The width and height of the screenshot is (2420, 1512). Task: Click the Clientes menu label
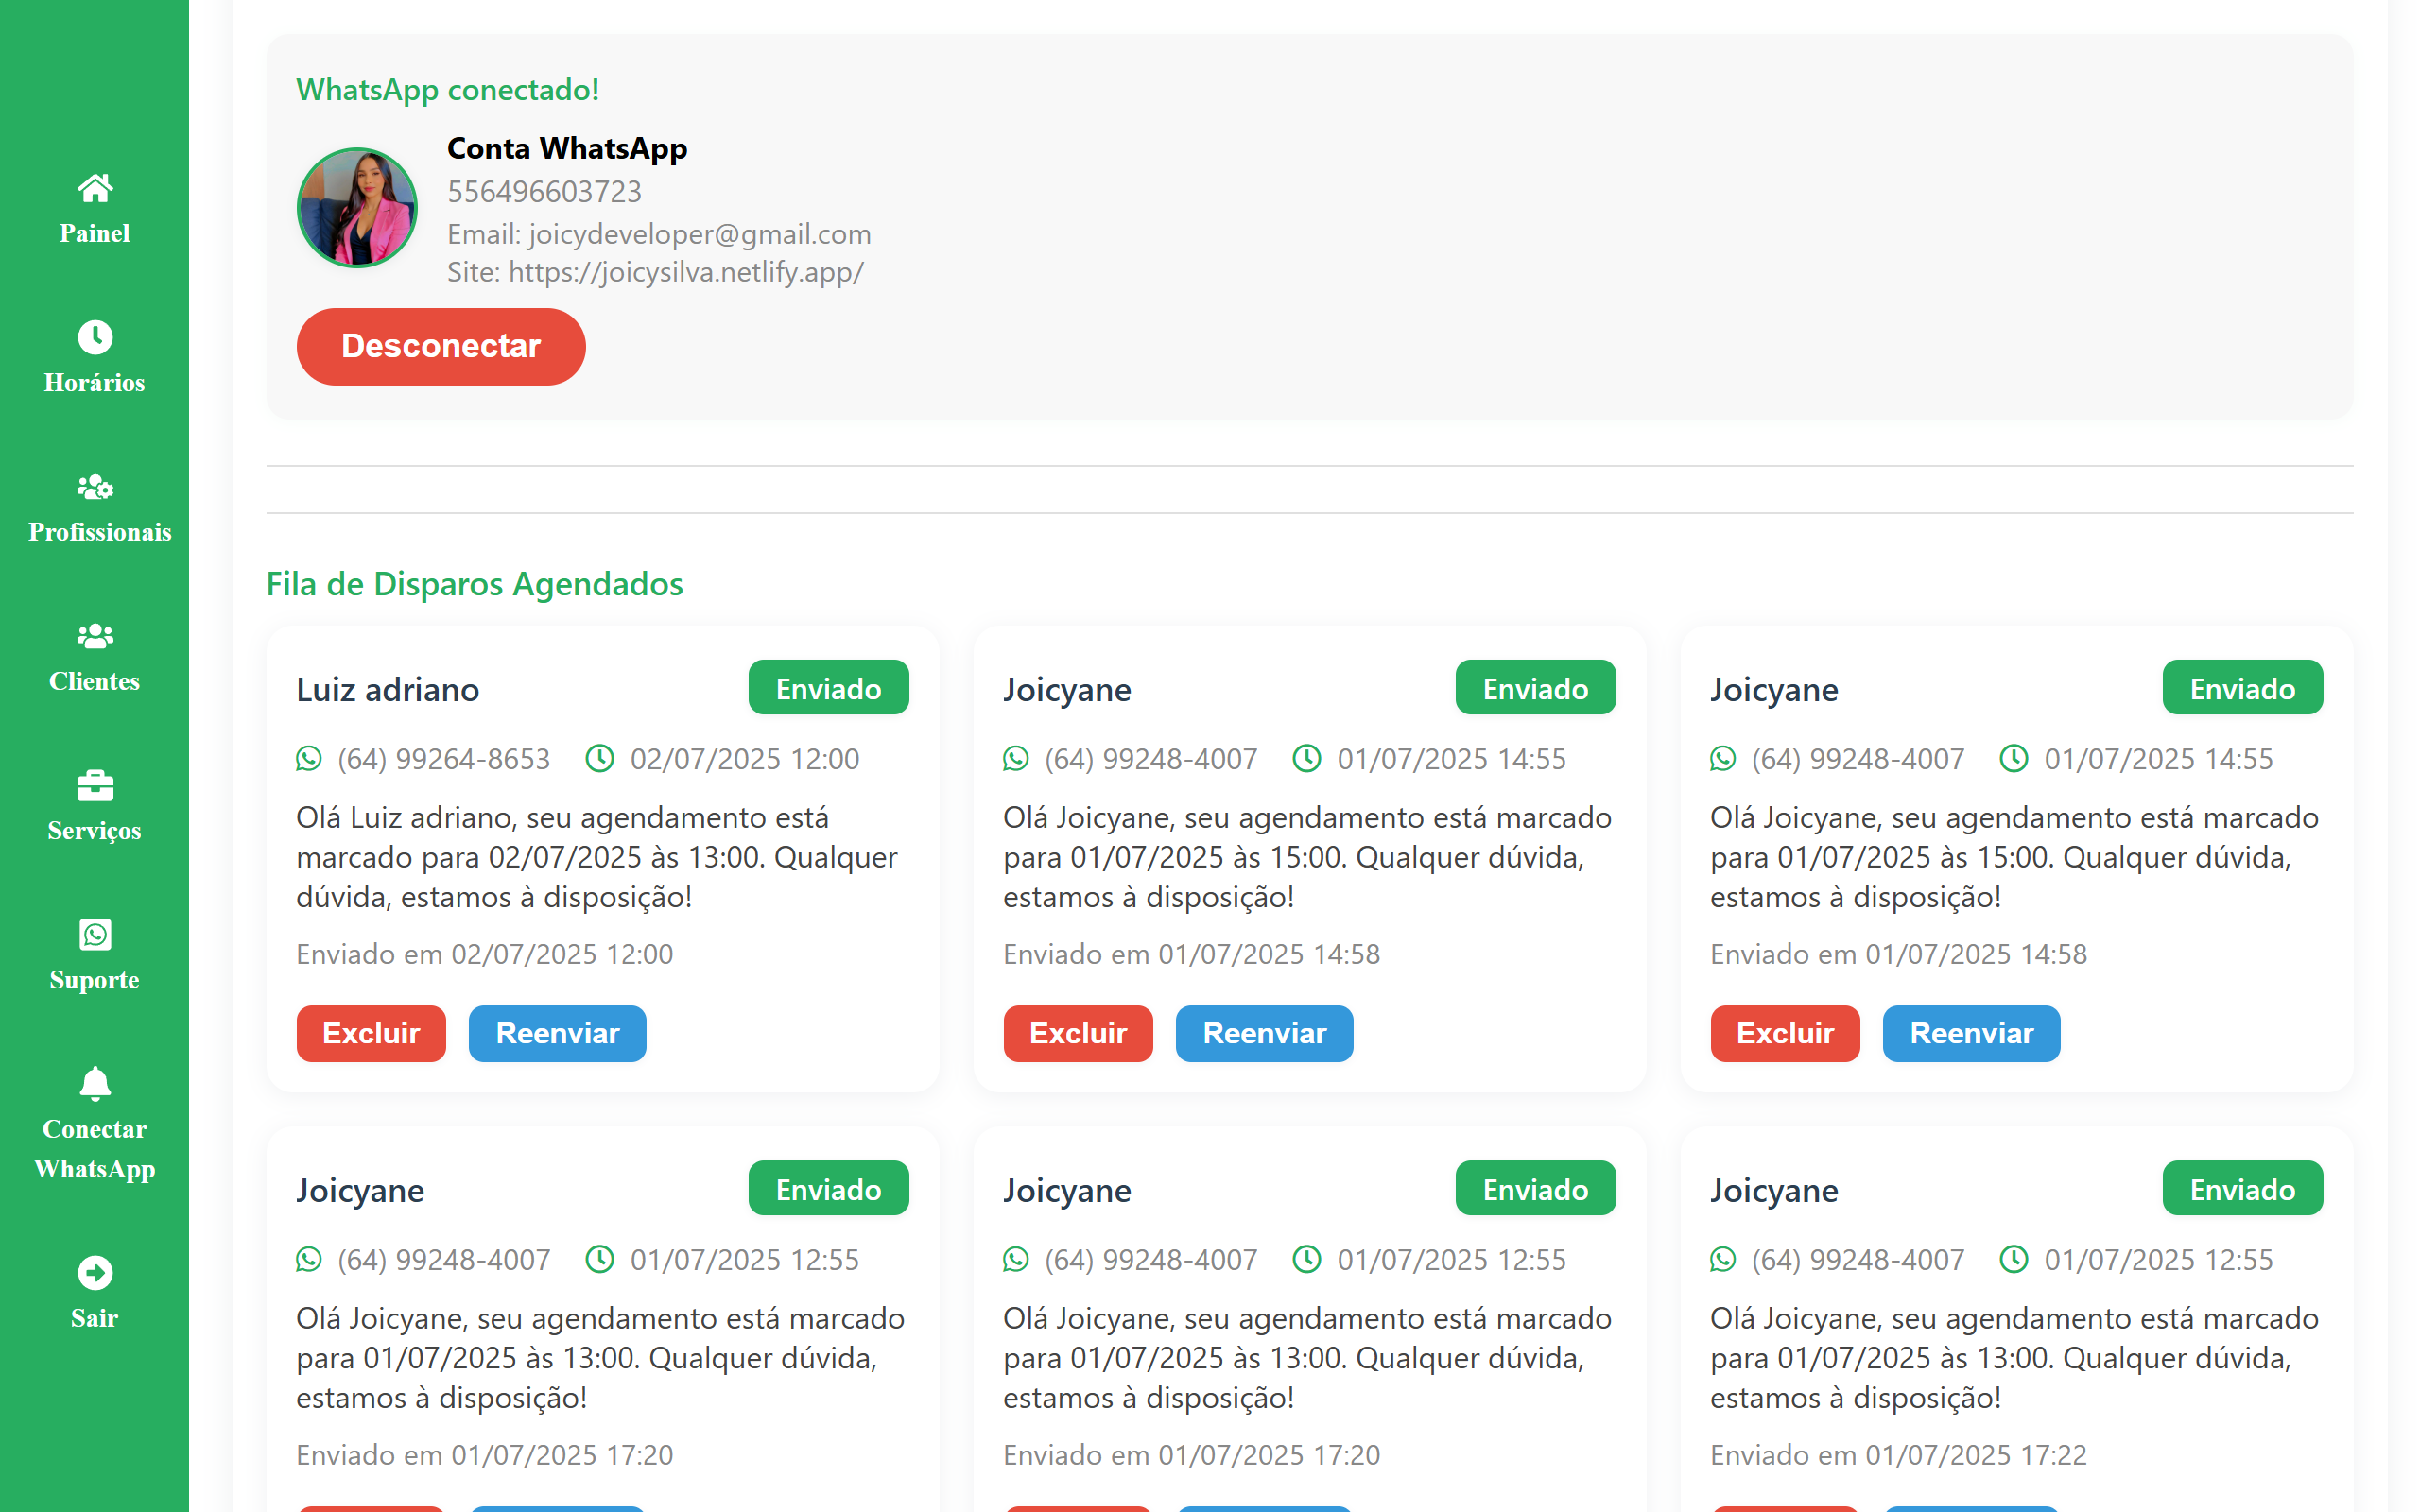point(95,681)
